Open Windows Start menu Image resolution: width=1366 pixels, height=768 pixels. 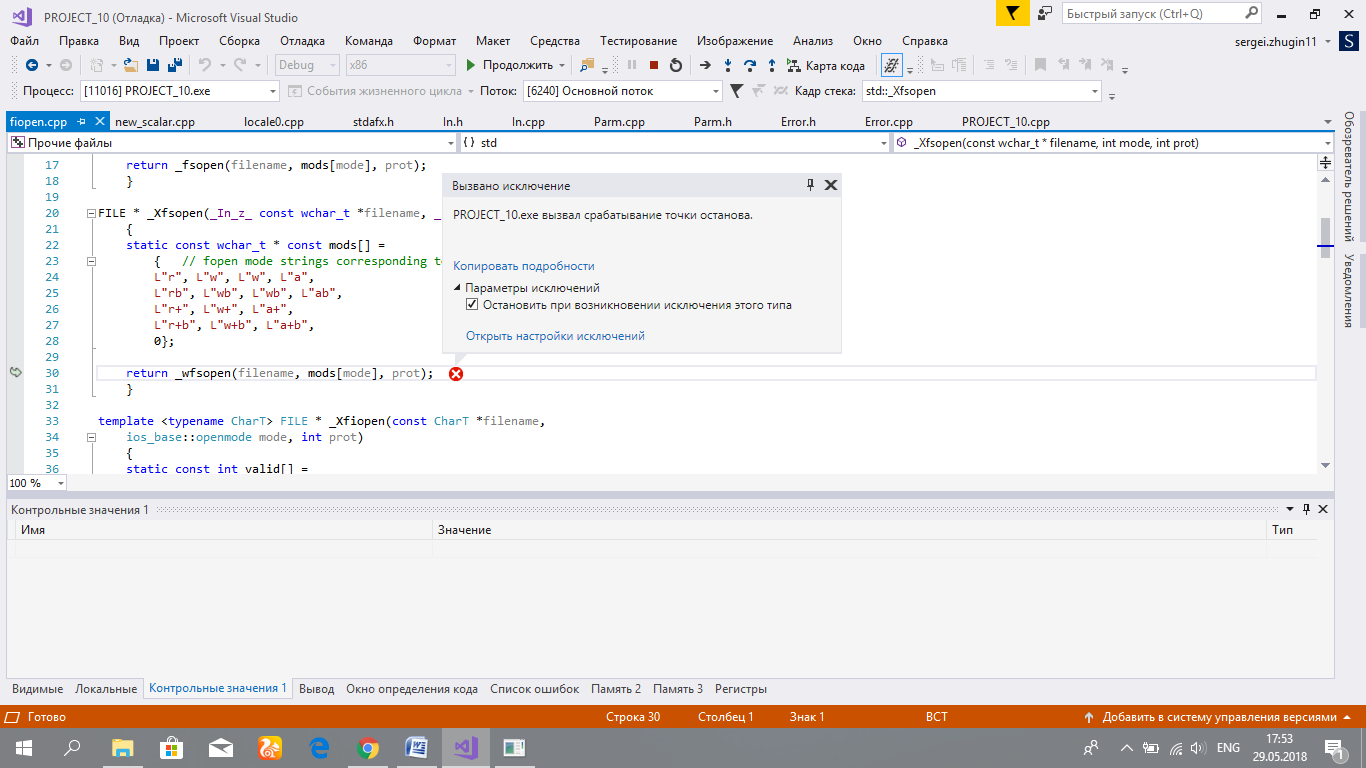tap(23, 747)
